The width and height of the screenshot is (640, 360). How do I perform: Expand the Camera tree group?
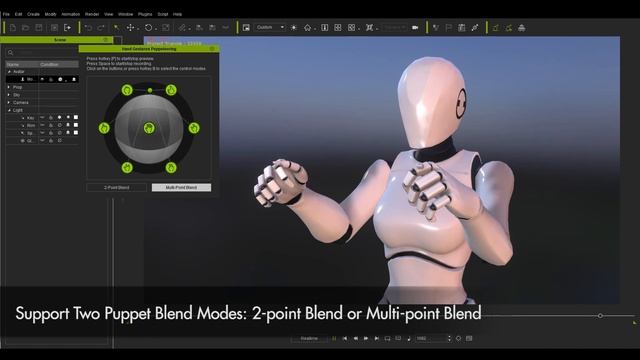(9, 102)
